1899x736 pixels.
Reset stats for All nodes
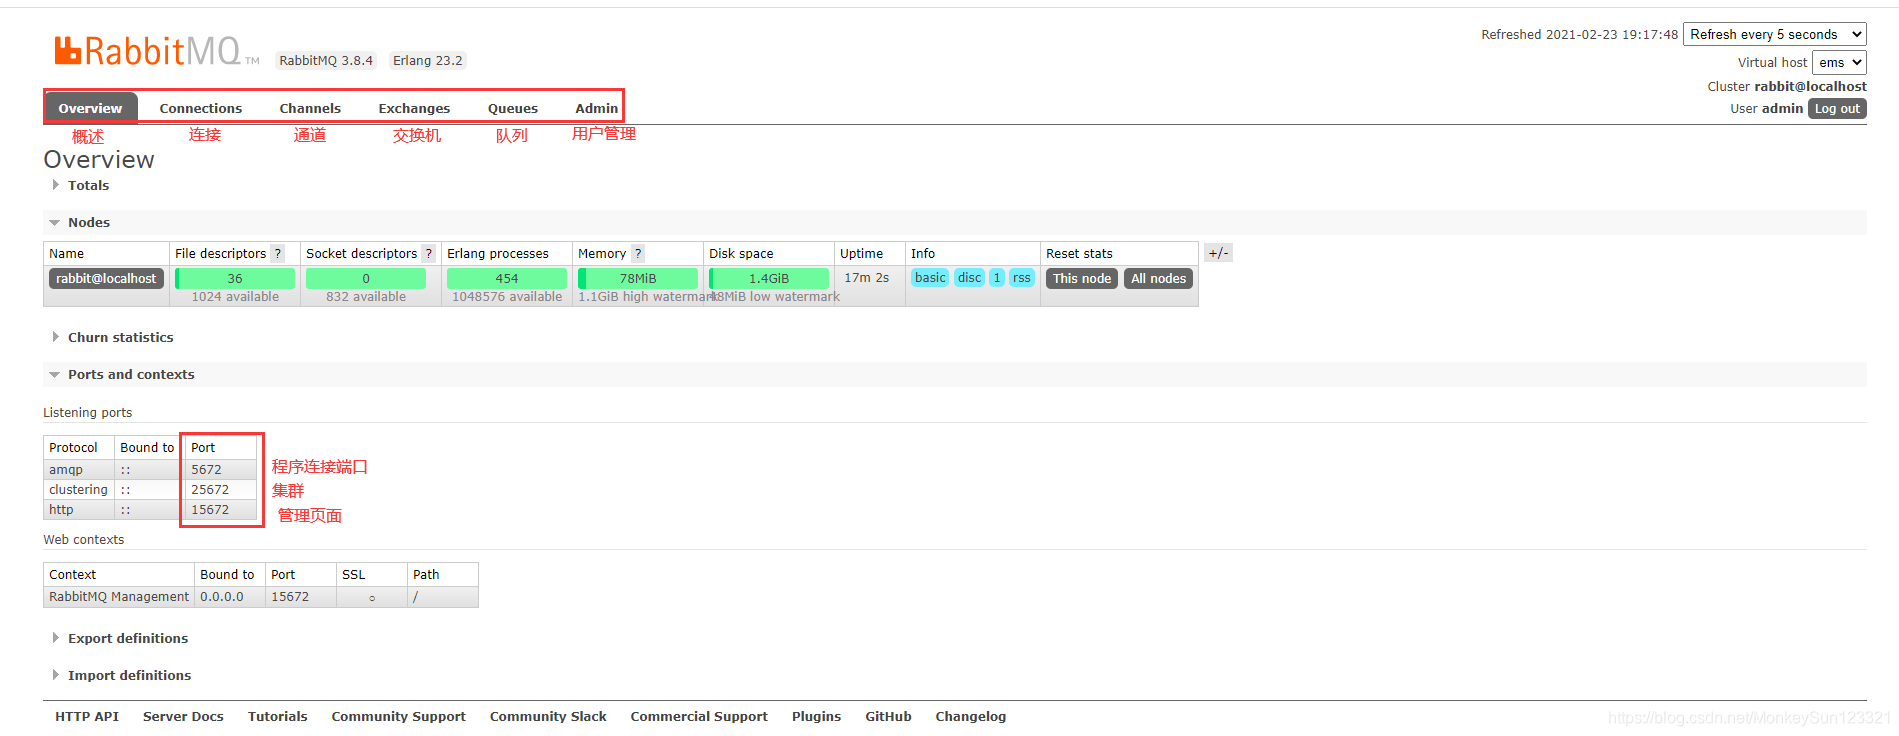point(1158,278)
